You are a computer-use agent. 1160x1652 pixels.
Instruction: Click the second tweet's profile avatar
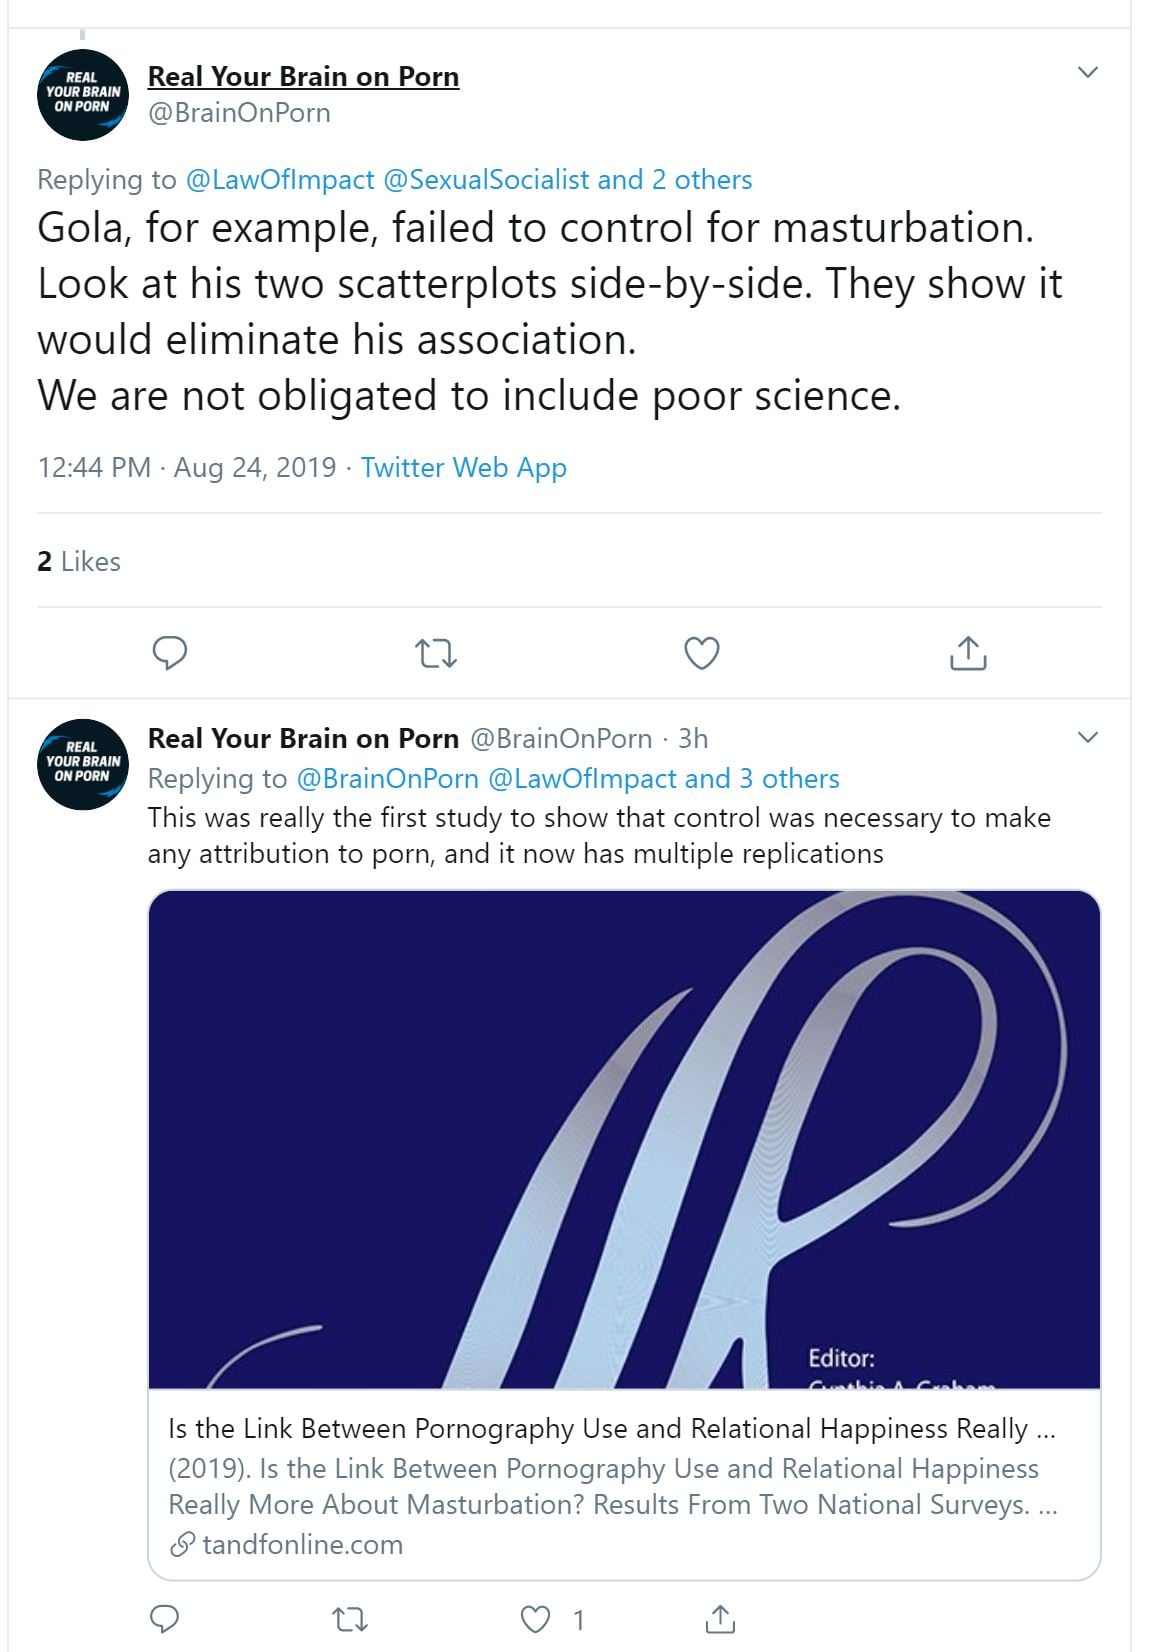[x=83, y=764]
